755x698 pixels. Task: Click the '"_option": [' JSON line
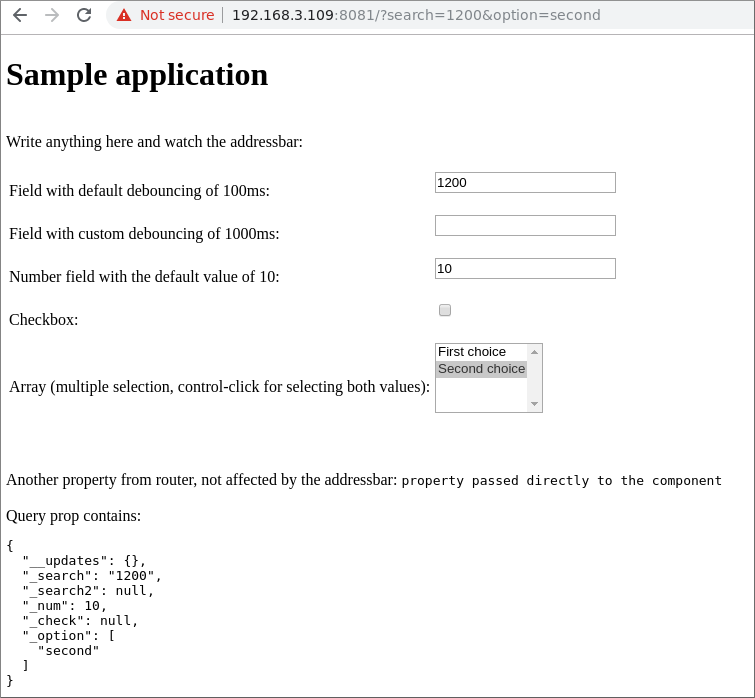68,636
